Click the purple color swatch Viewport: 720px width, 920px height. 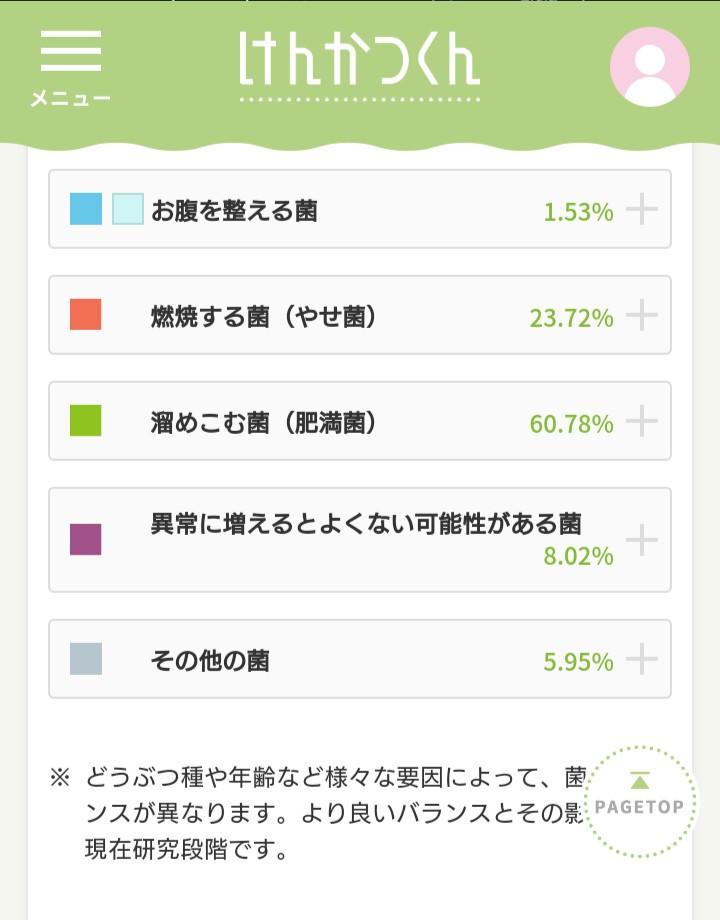[x=86, y=539]
